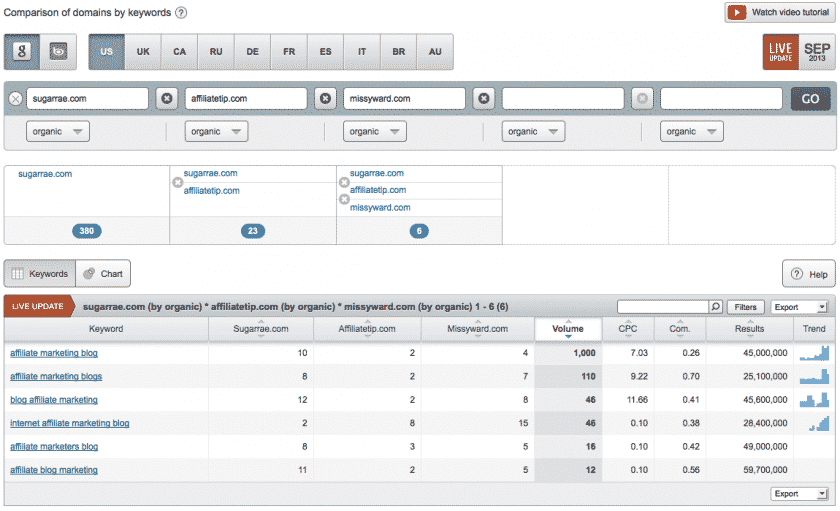Switch to the Chart view tab

103,274
